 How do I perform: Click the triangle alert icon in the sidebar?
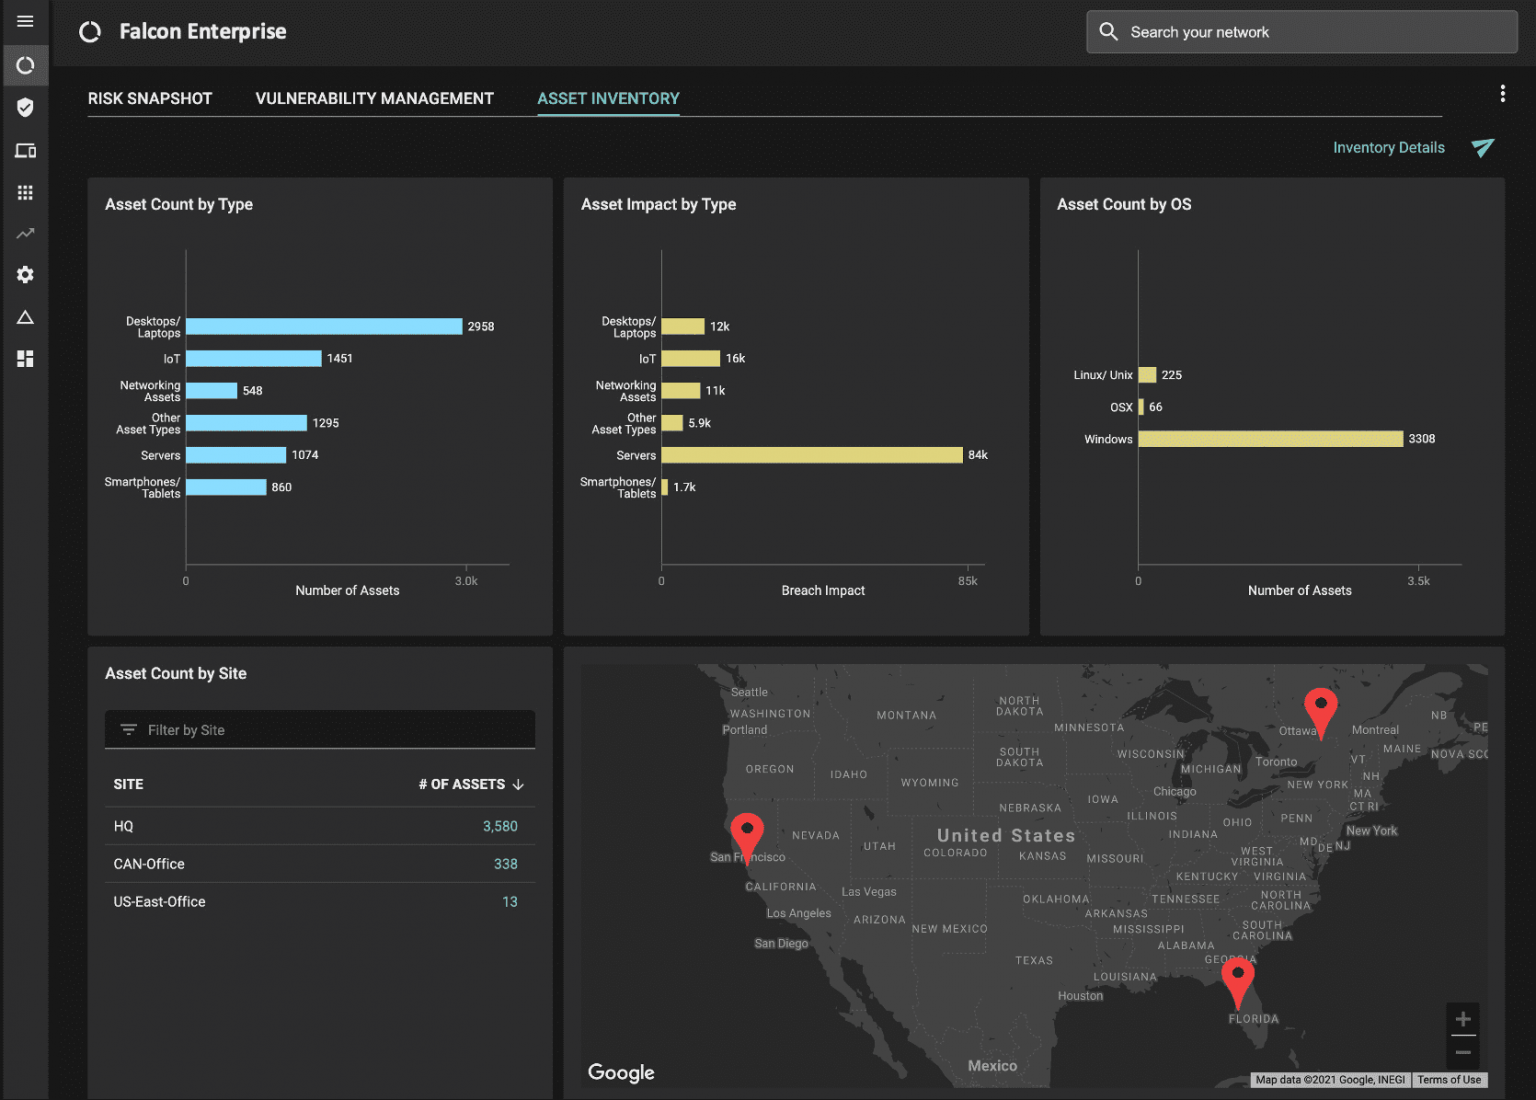pyautogui.click(x=25, y=318)
